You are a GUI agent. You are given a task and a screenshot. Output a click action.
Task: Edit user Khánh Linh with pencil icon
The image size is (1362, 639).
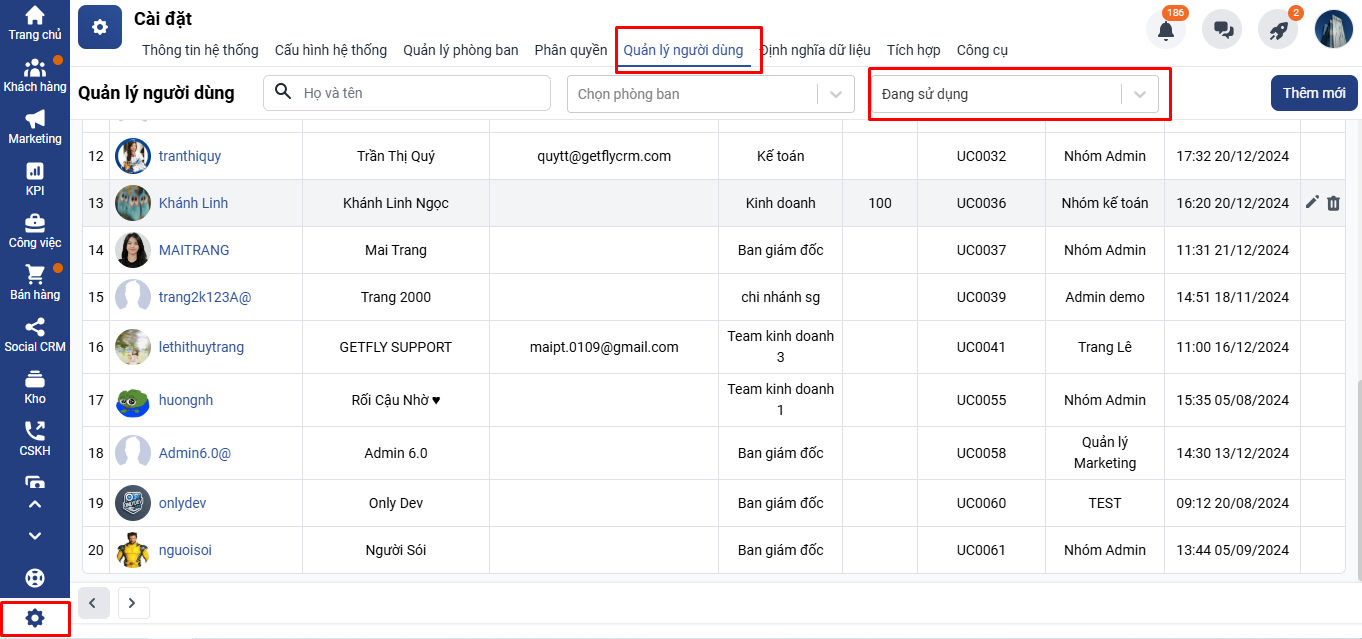coord(1312,203)
